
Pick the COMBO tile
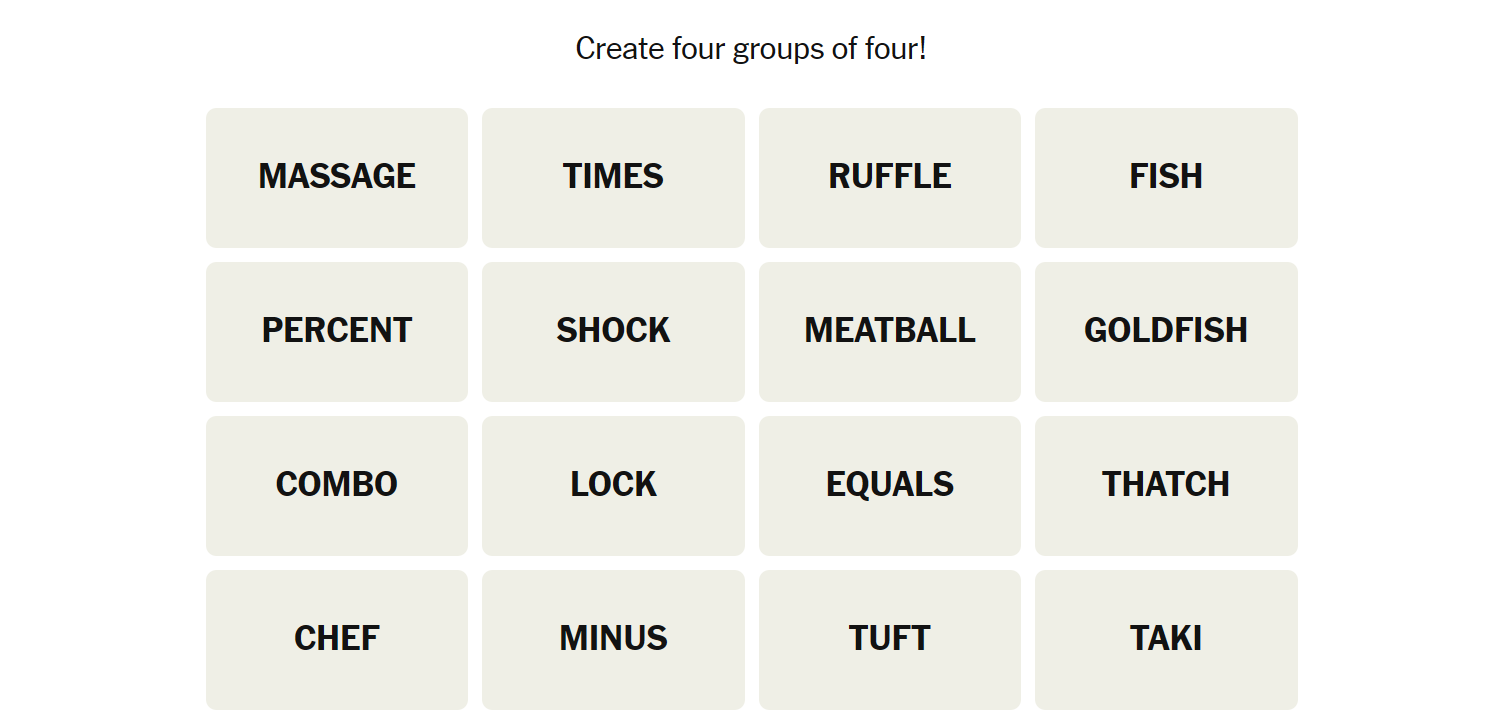coord(337,485)
